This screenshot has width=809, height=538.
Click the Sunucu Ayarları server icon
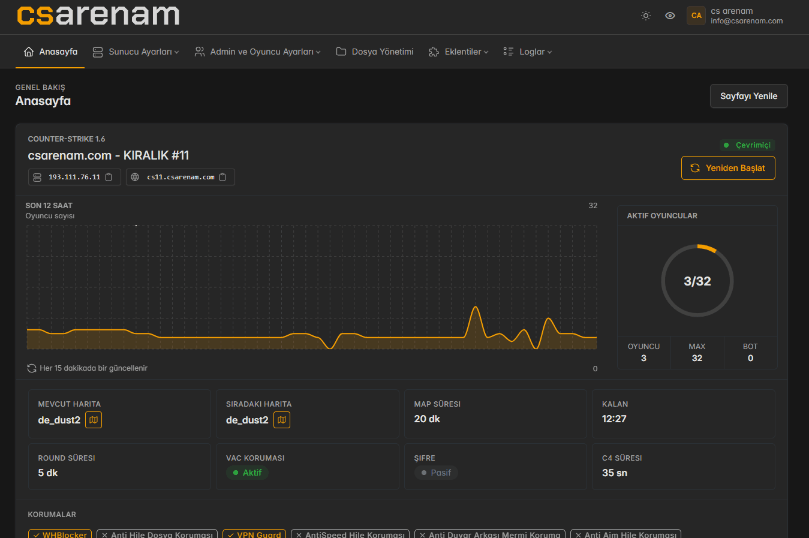[98, 52]
